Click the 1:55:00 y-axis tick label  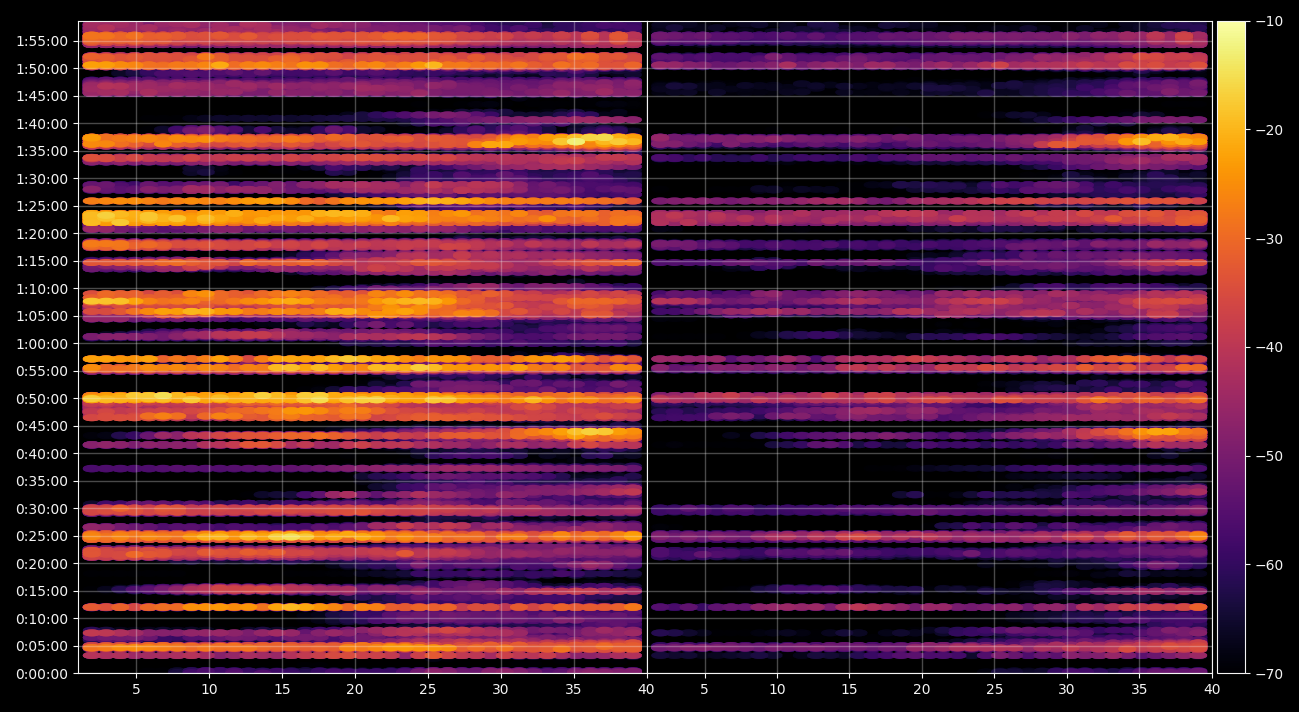pos(42,41)
